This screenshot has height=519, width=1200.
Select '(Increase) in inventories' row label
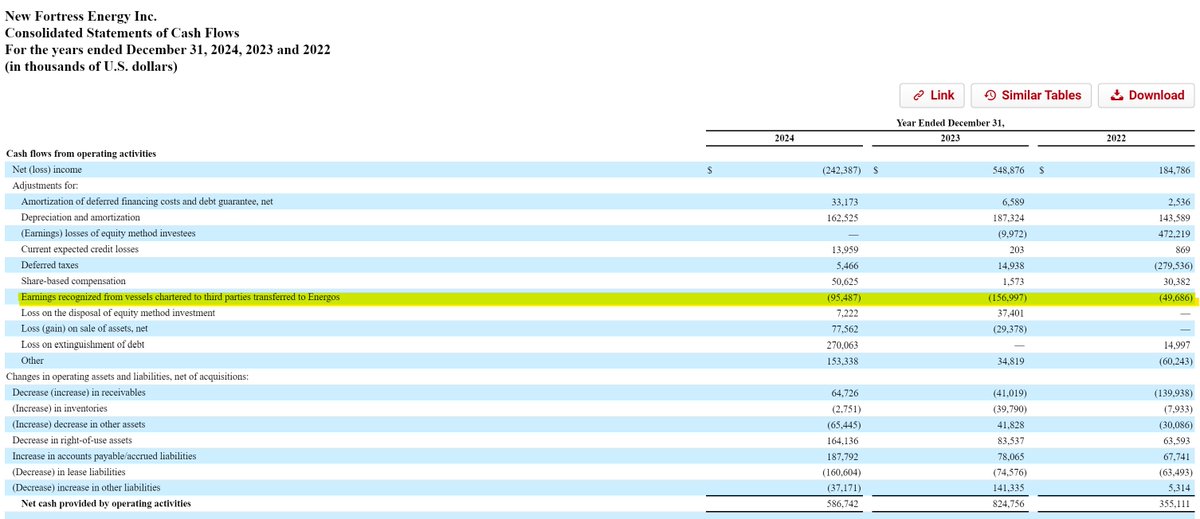pyautogui.click(x=61, y=408)
